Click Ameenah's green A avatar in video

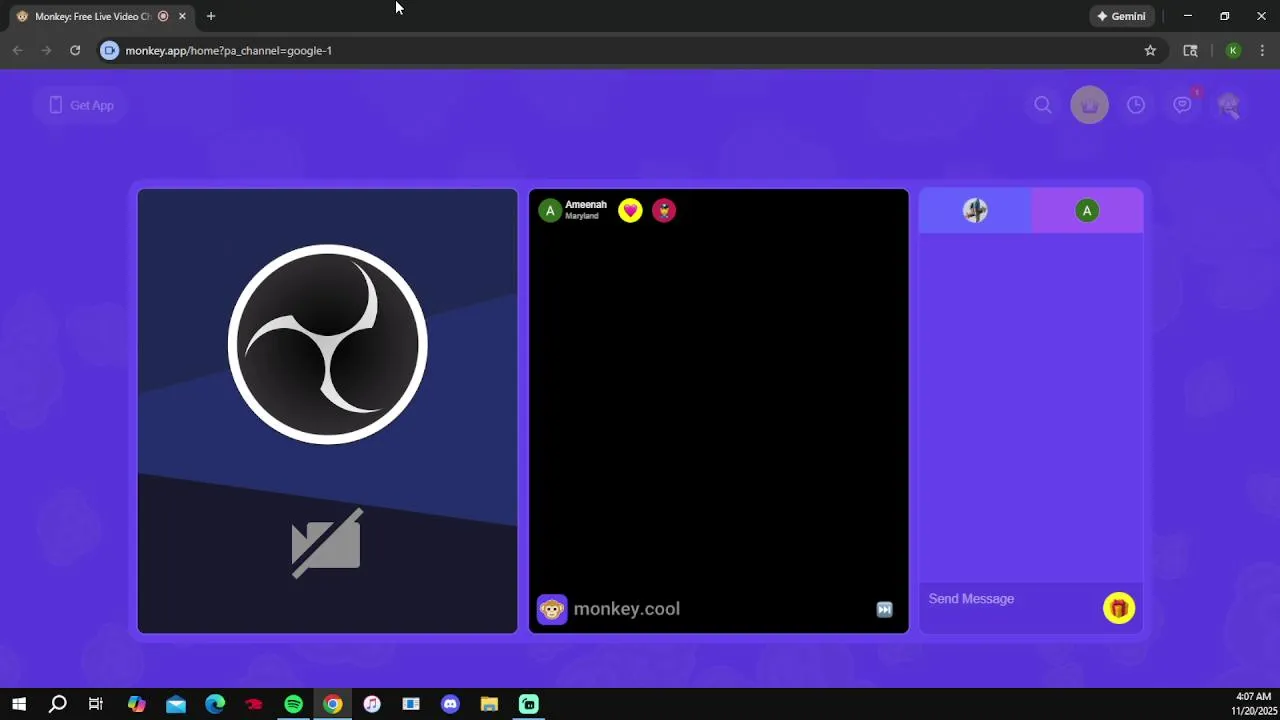(550, 211)
